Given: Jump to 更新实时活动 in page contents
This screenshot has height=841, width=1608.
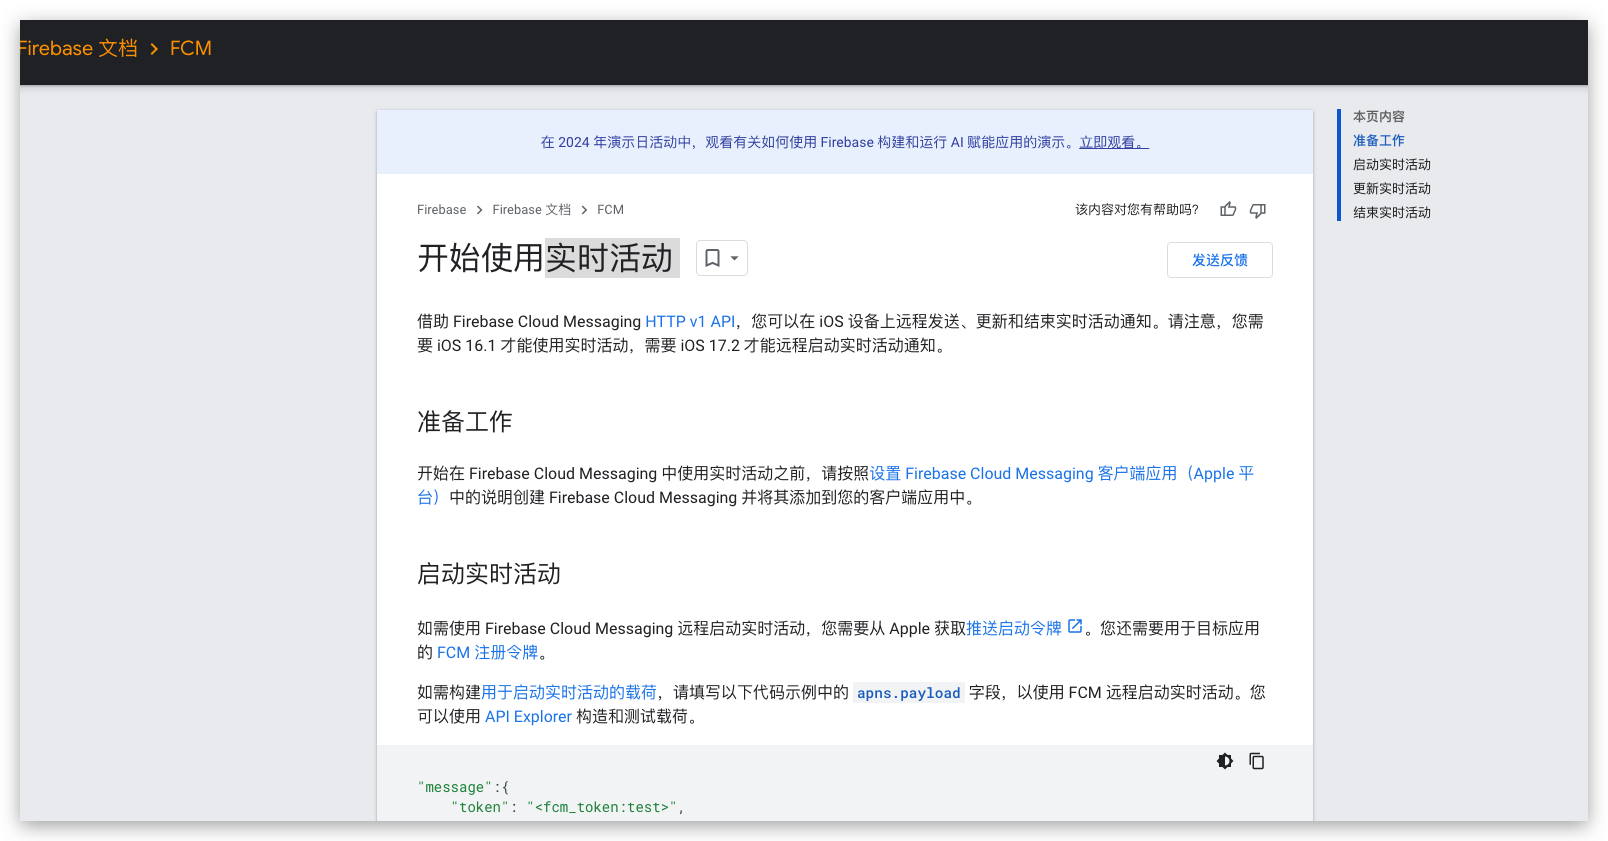Looking at the screenshot, I should click(x=1391, y=189).
